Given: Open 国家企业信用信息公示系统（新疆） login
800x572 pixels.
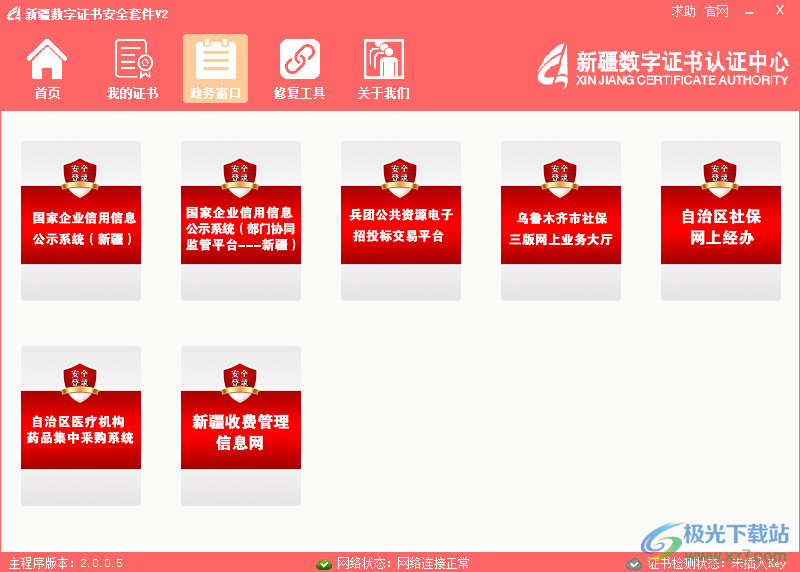Looking at the screenshot, I should click(81, 221).
